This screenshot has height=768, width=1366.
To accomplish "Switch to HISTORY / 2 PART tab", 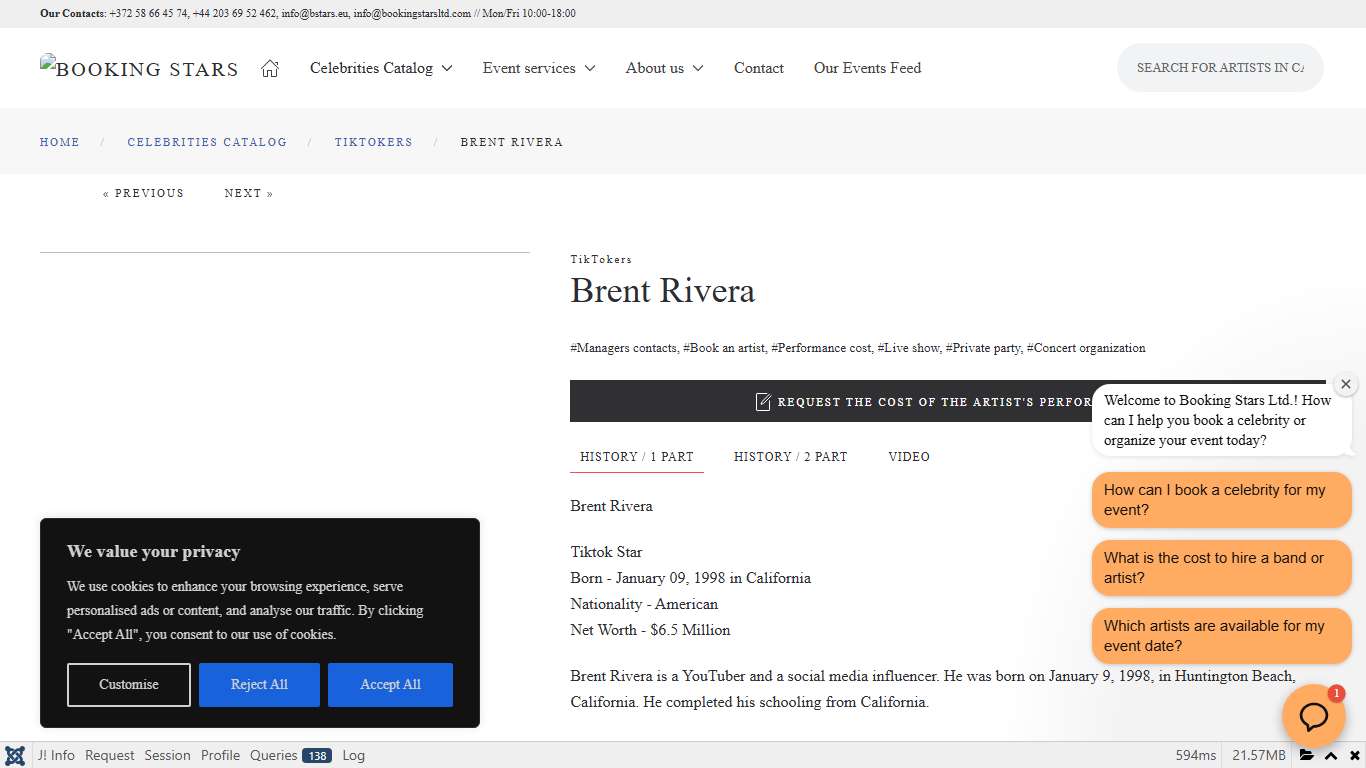I will click(790, 457).
